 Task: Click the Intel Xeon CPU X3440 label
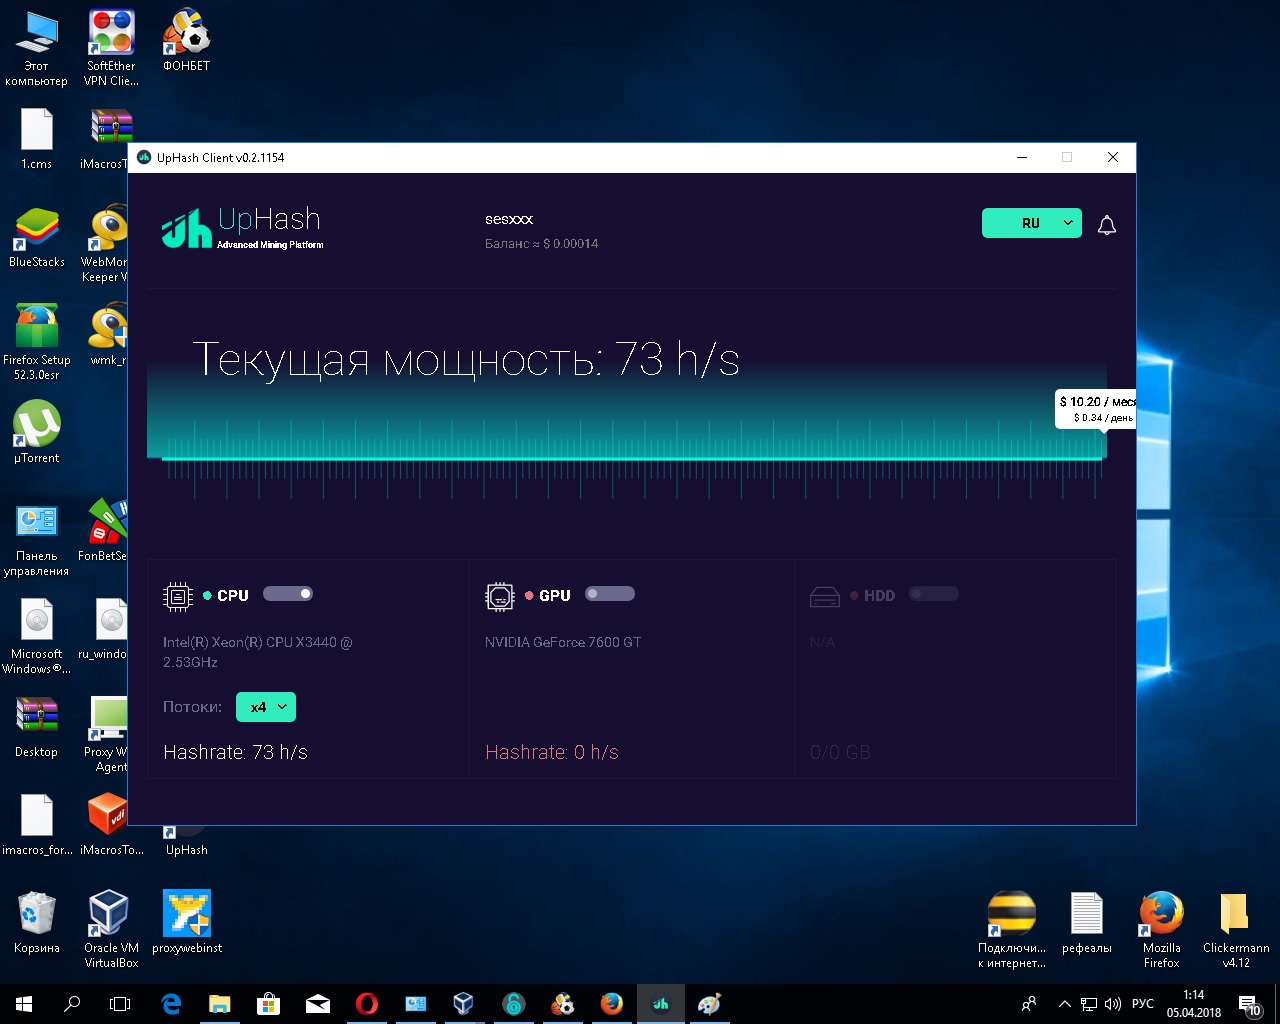pyautogui.click(x=258, y=652)
